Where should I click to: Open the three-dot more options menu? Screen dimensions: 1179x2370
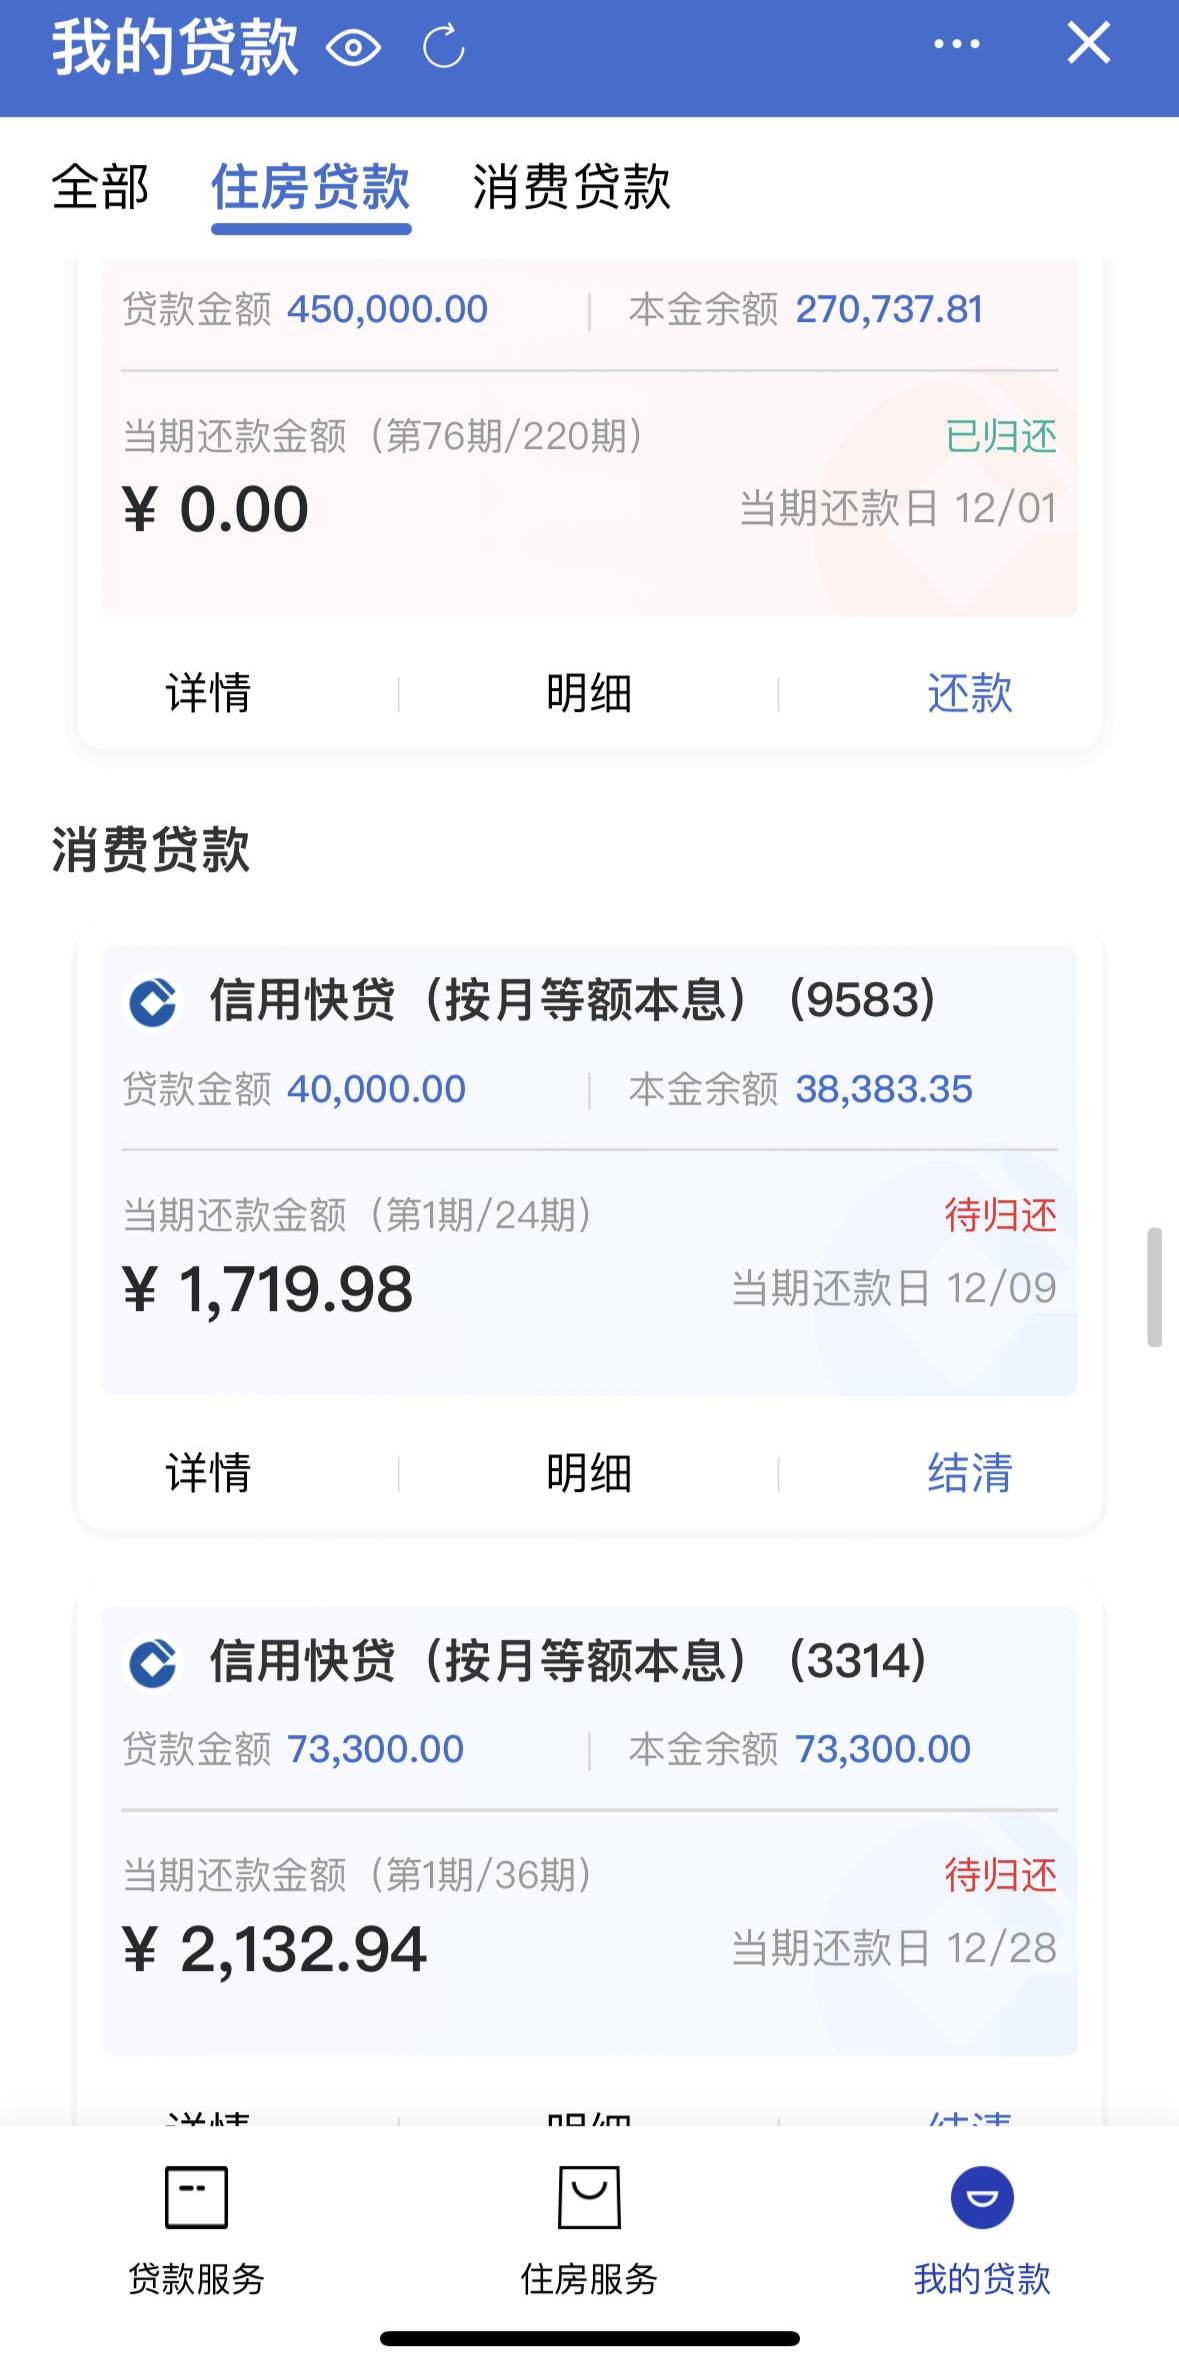pyautogui.click(x=956, y=44)
